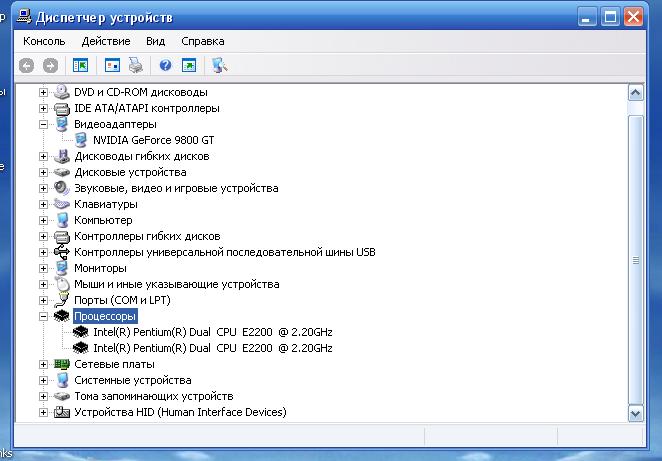This screenshot has width=662, height=461.
Task: Expand Мониторы node
Action: (43, 268)
